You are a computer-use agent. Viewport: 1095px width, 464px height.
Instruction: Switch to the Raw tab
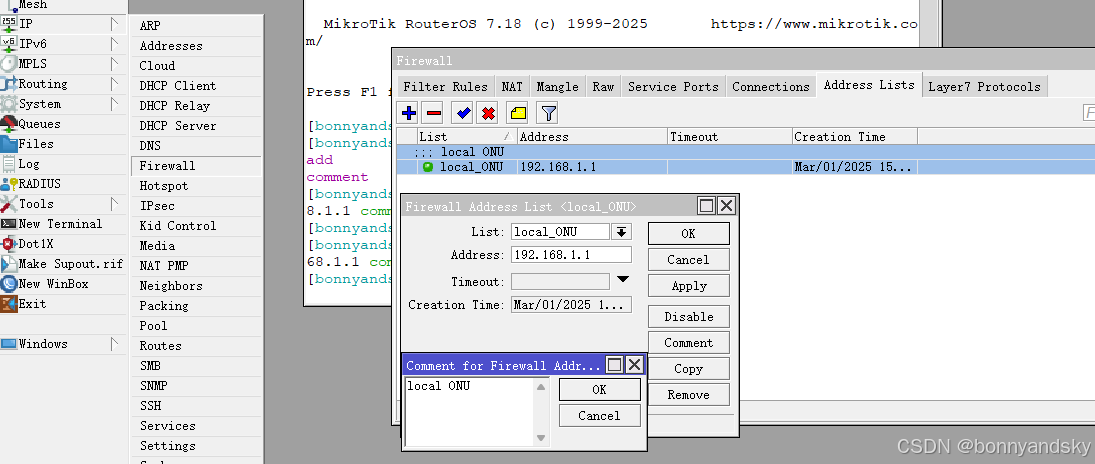pos(603,87)
